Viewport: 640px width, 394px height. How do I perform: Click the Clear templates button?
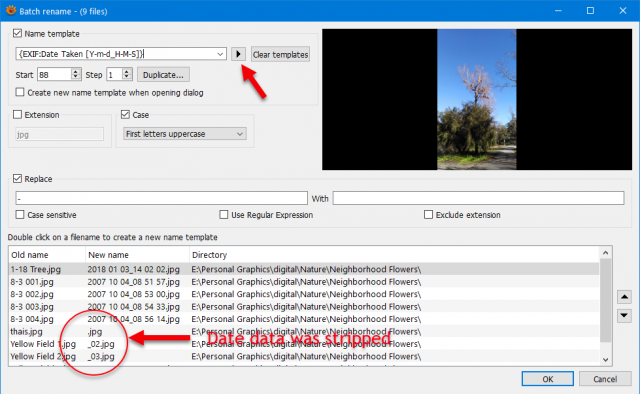[x=280, y=54]
